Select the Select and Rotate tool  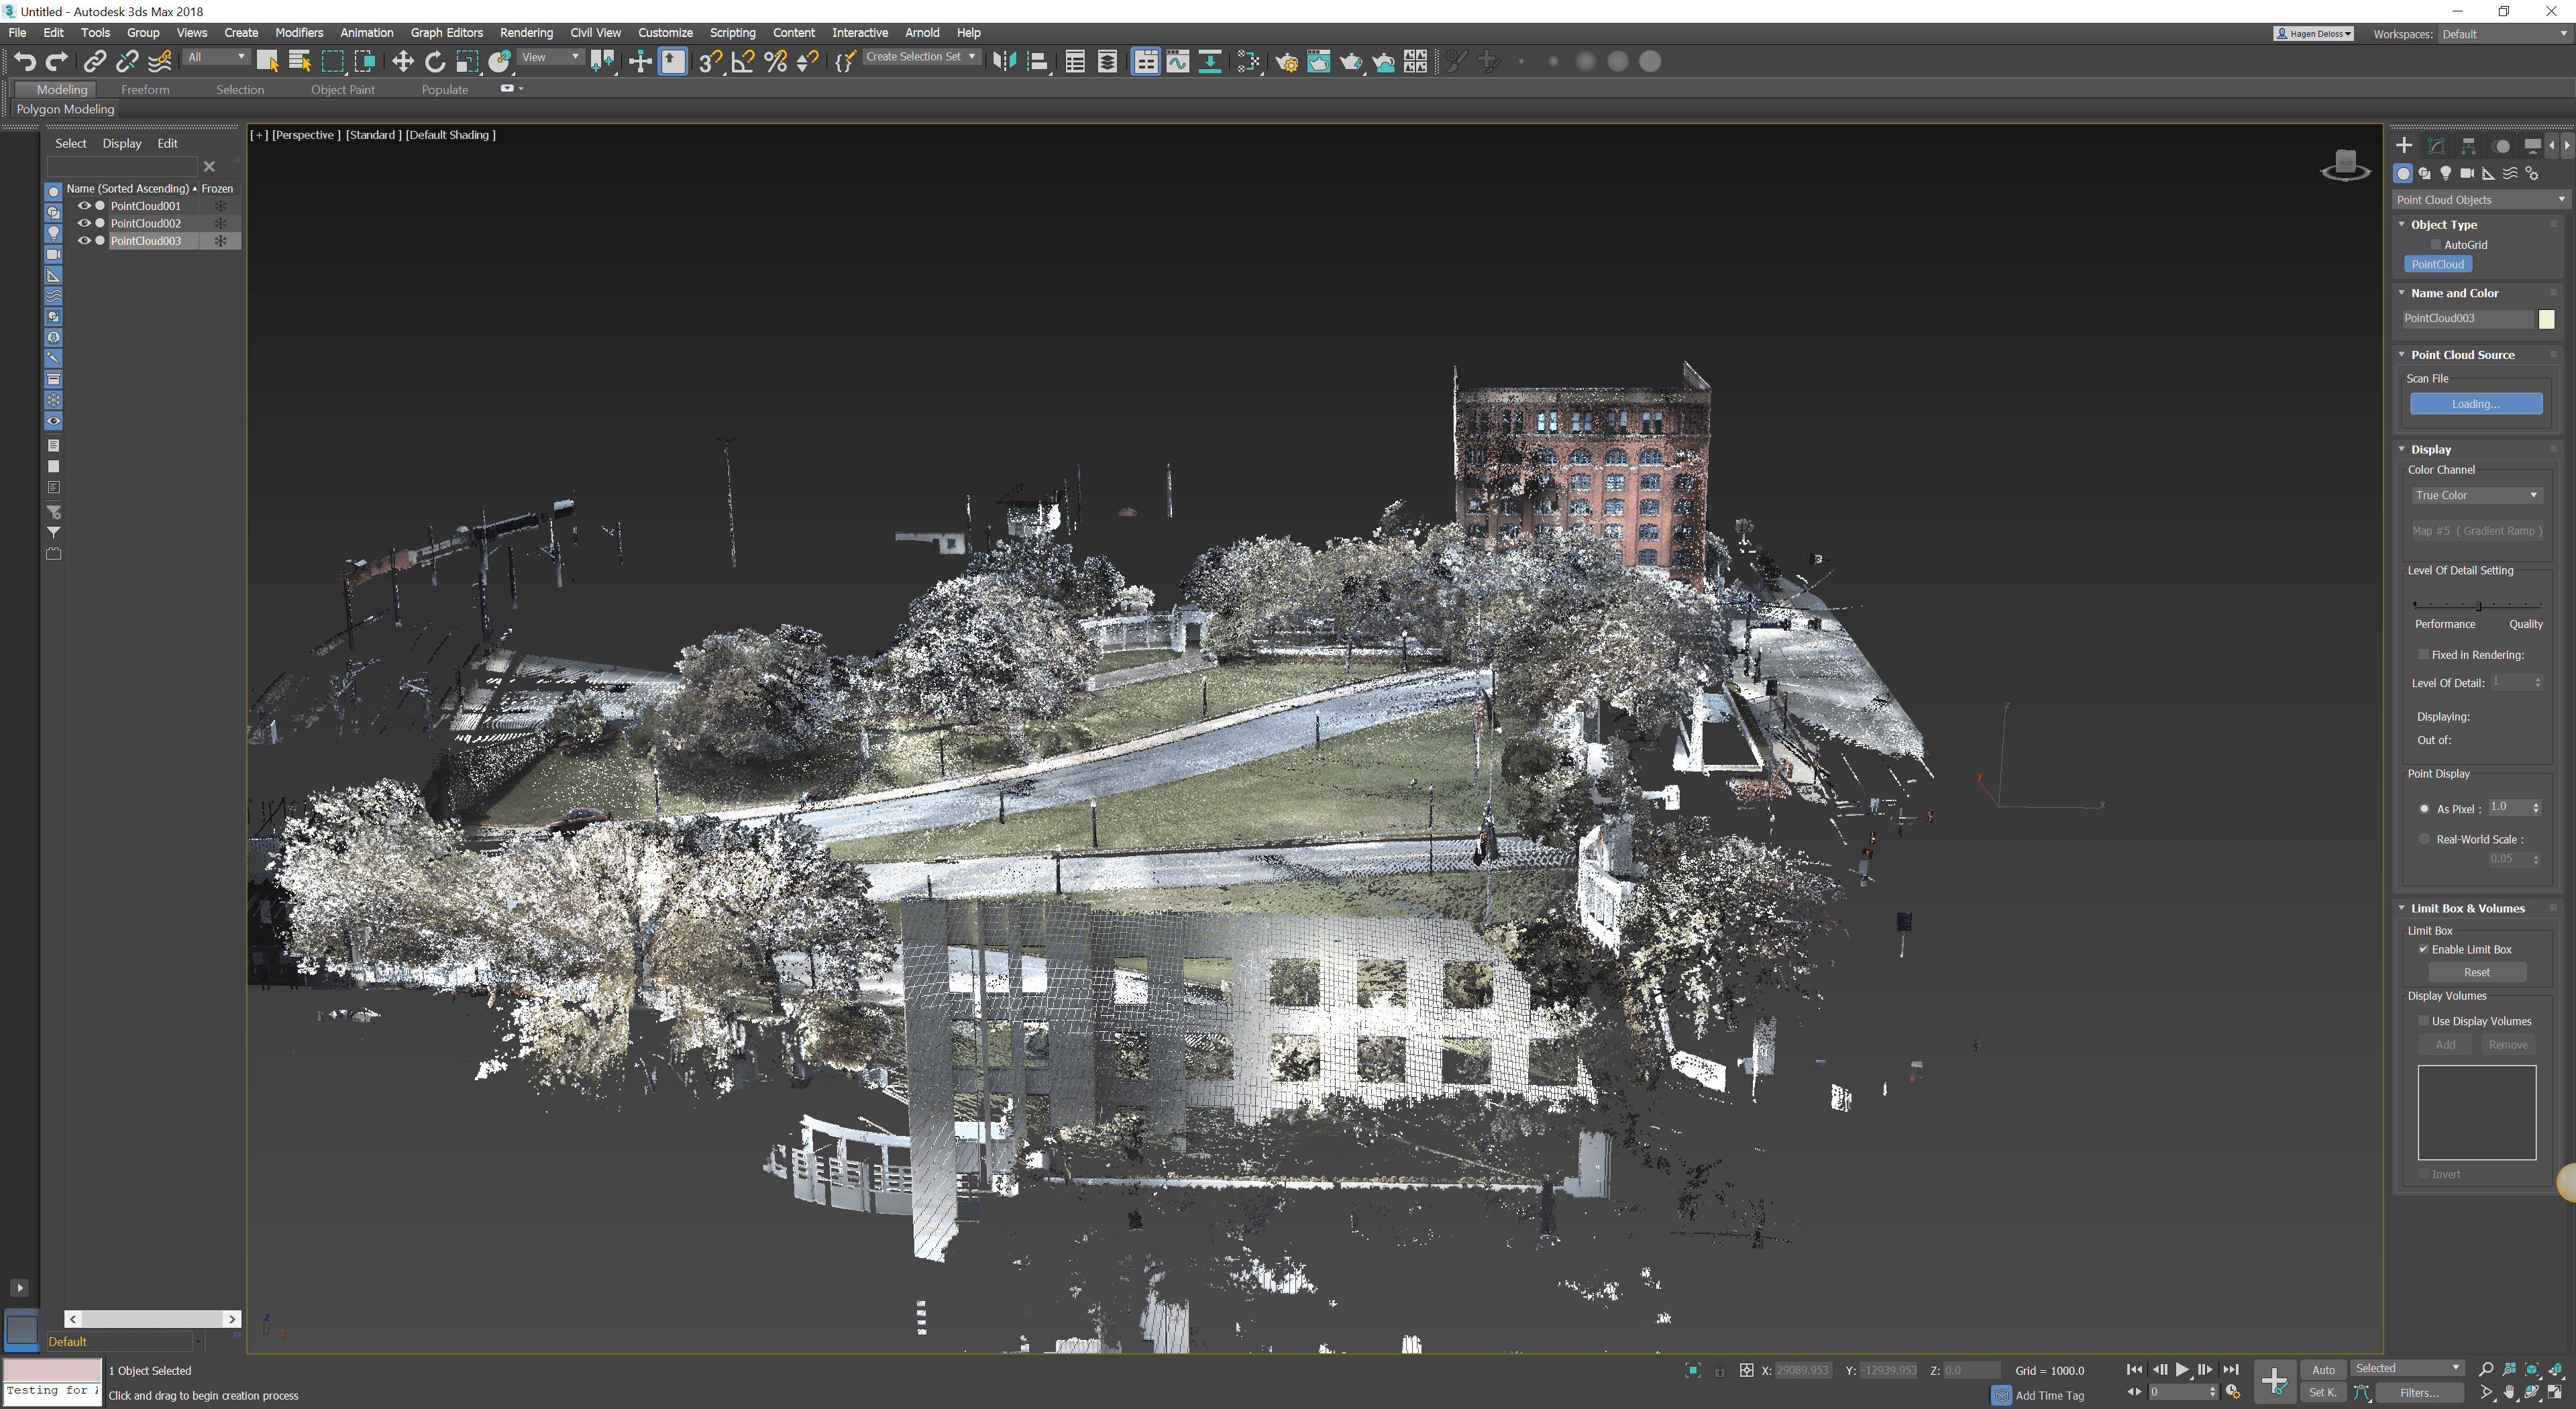pyautogui.click(x=435, y=62)
